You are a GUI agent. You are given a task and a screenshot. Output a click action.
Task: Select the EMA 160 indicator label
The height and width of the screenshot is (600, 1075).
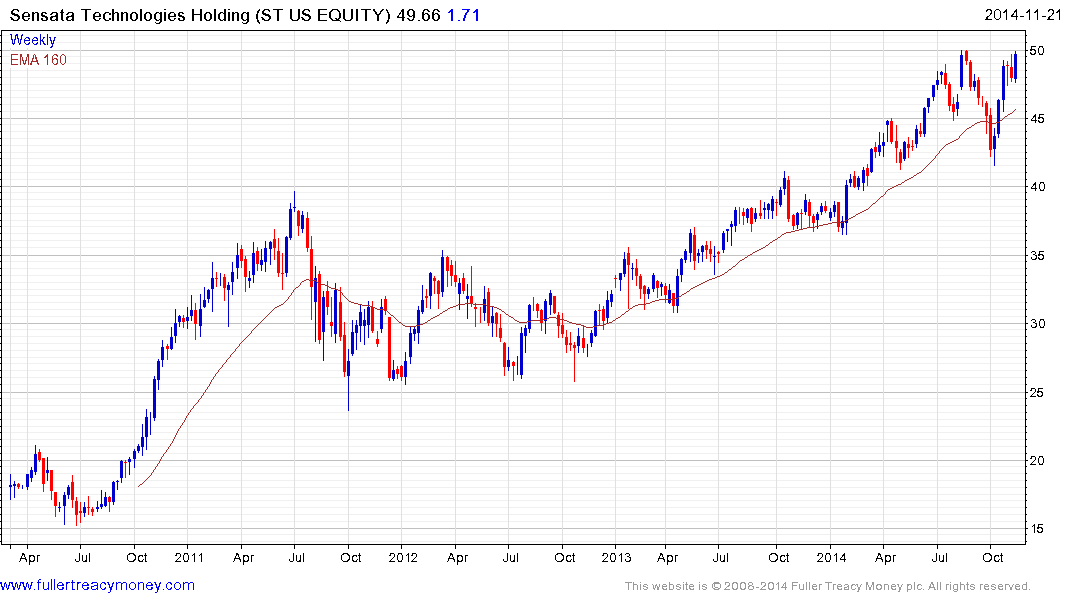[x=38, y=59]
